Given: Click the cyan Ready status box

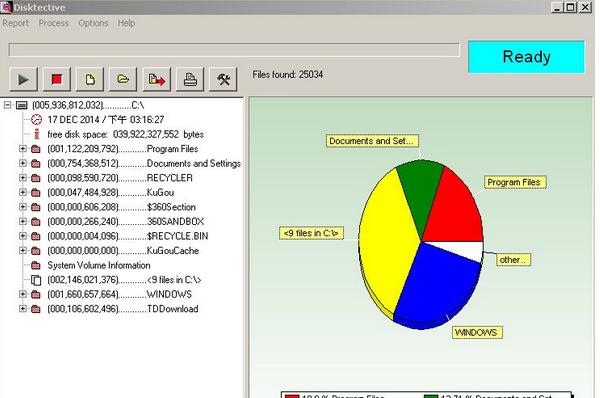Looking at the screenshot, I should (x=526, y=57).
